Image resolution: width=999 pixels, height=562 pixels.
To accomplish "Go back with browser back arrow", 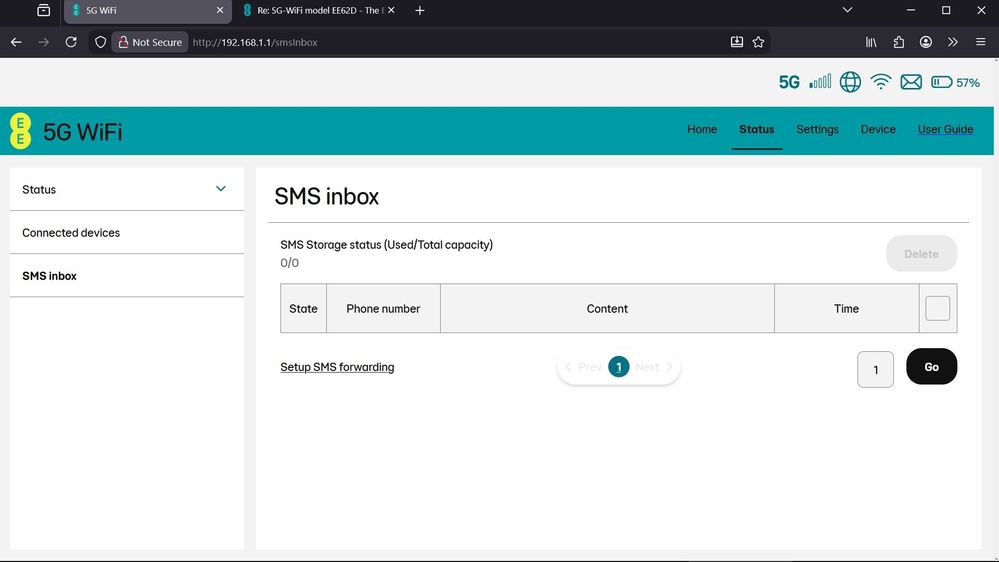I will 17,42.
